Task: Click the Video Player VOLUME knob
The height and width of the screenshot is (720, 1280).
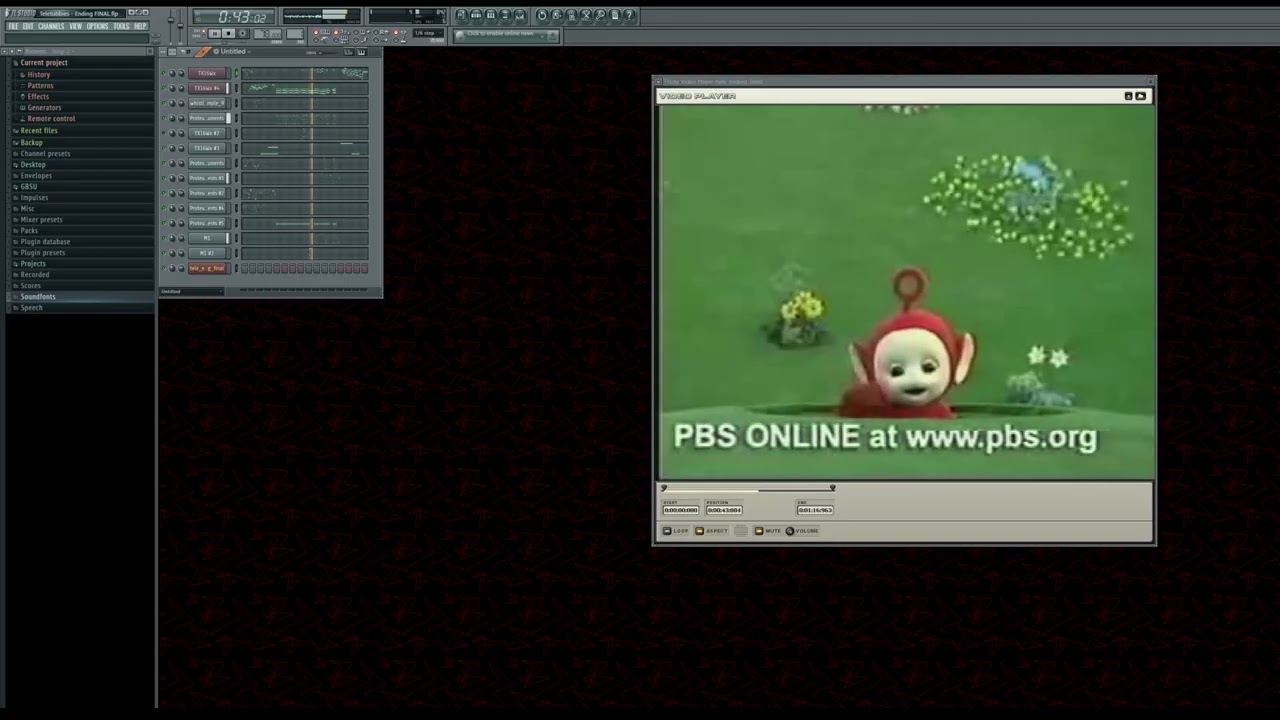Action: click(790, 531)
